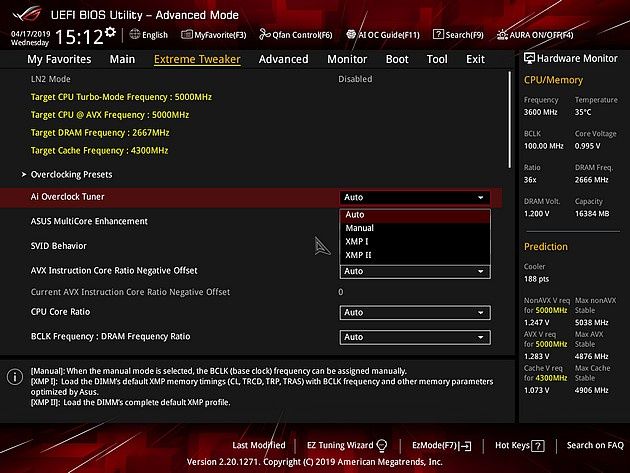Choose Auto in the open dropdown list
The height and width of the screenshot is (473, 630).
tap(415, 215)
